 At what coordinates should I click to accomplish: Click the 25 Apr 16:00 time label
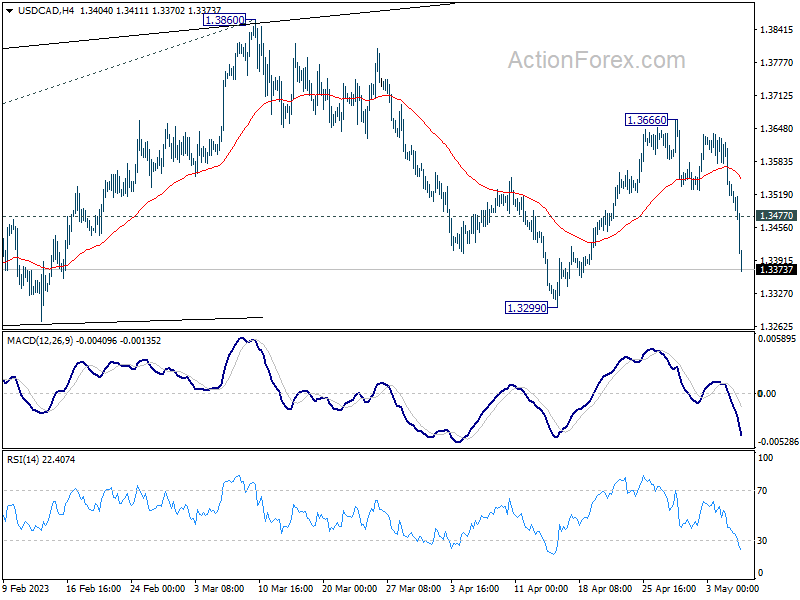[x=669, y=588]
